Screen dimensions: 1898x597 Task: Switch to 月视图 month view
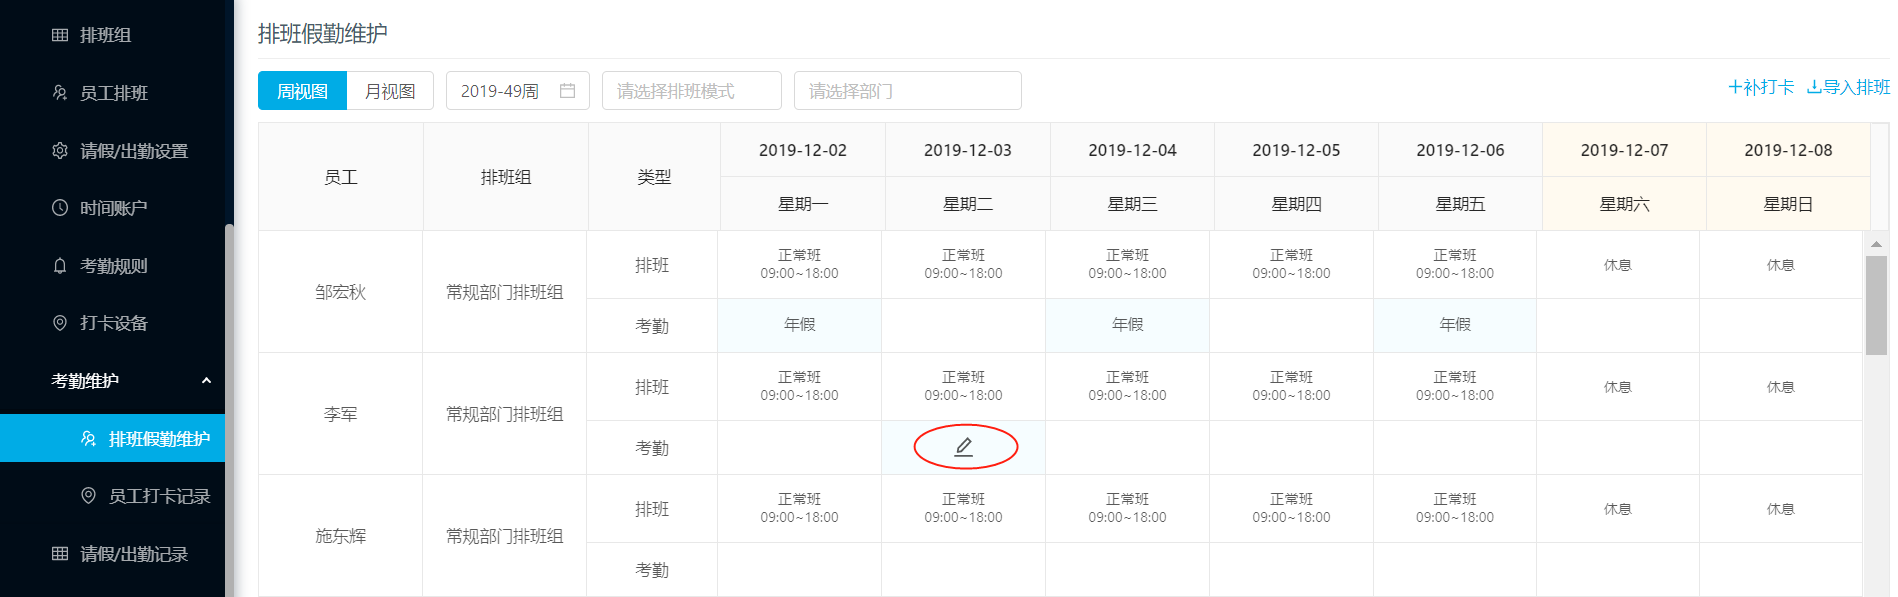click(390, 91)
